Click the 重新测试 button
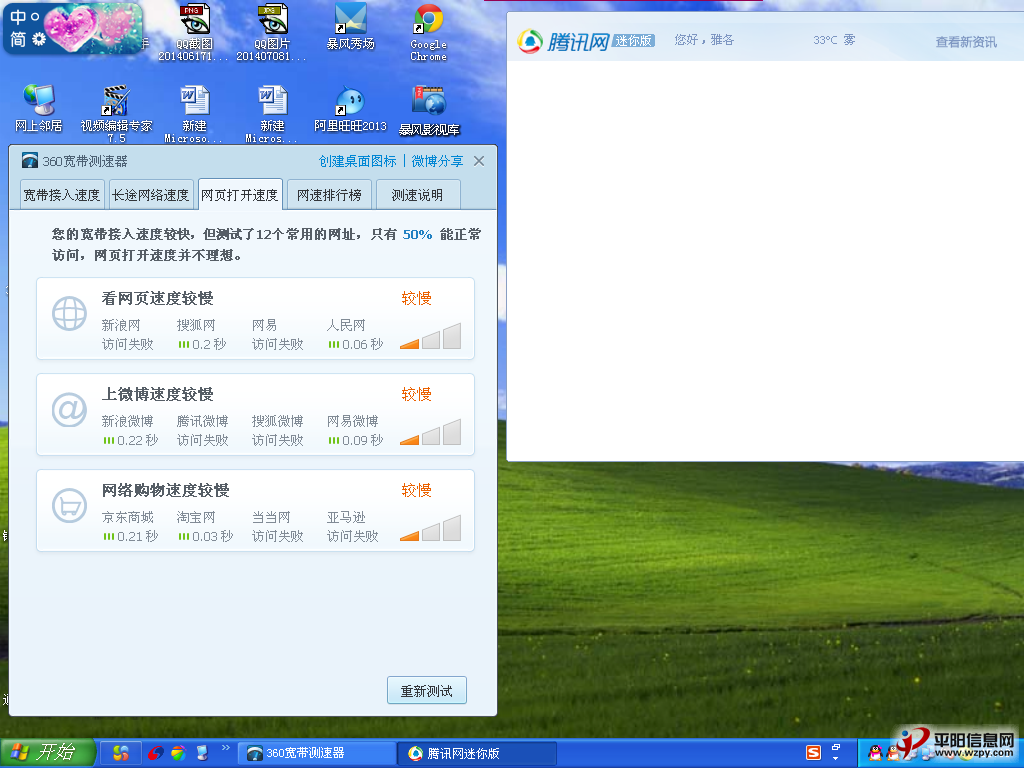1024x768 pixels. [426, 690]
